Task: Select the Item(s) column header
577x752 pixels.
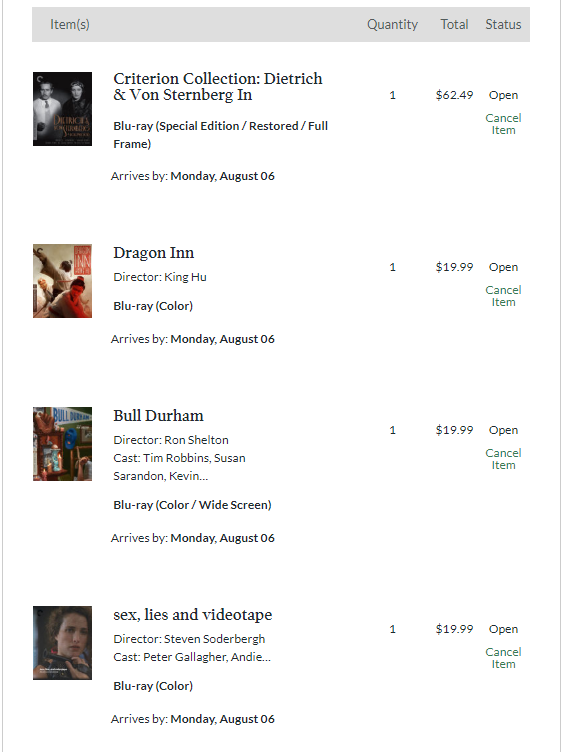Action: (x=70, y=24)
